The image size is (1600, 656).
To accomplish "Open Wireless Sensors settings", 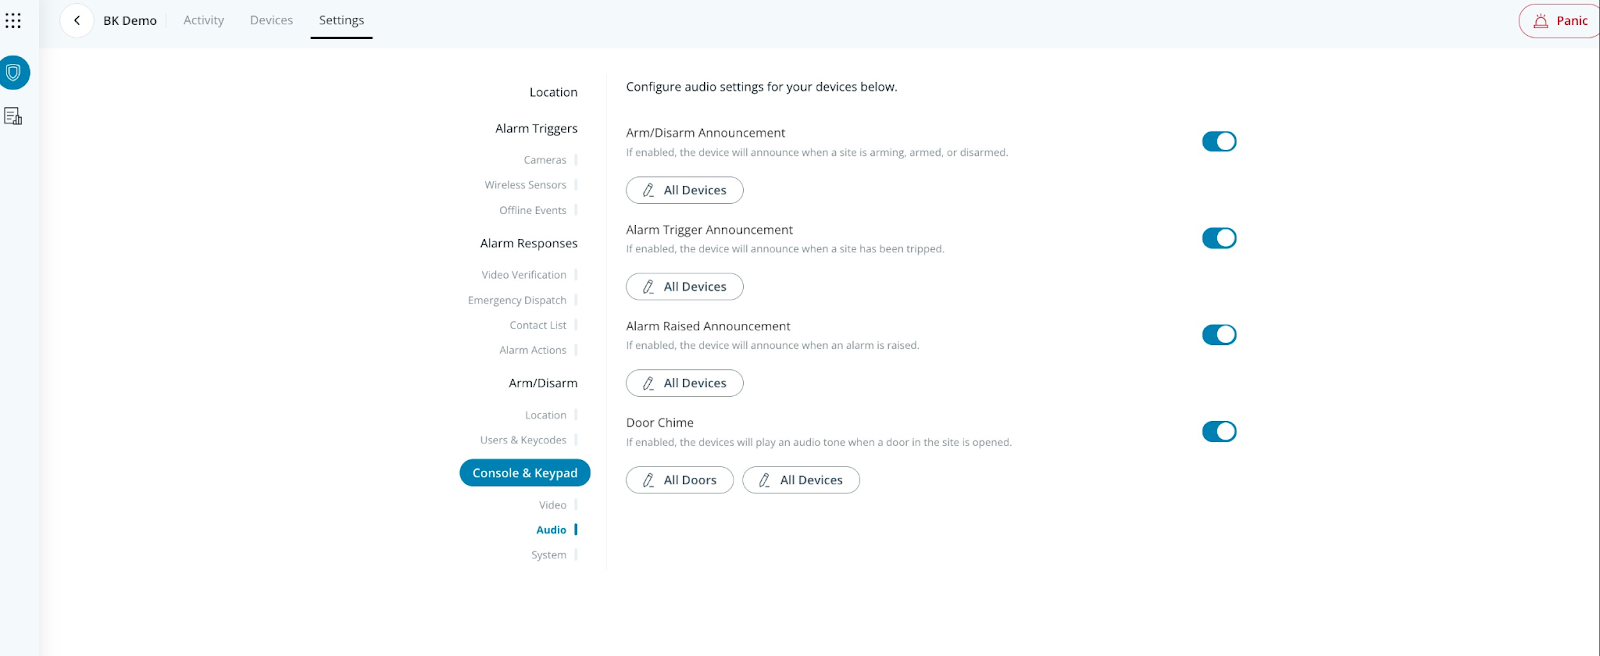I will click(x=525, y=185).
